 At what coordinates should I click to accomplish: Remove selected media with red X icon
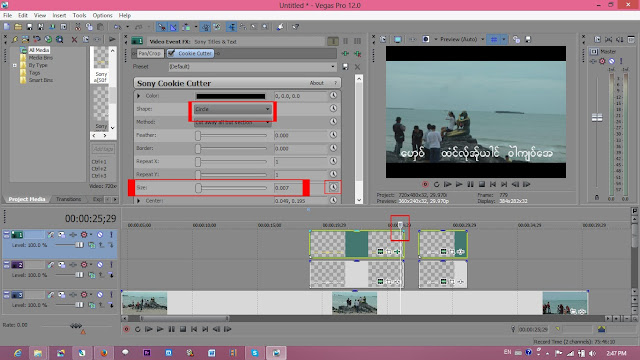click(74, 40)
